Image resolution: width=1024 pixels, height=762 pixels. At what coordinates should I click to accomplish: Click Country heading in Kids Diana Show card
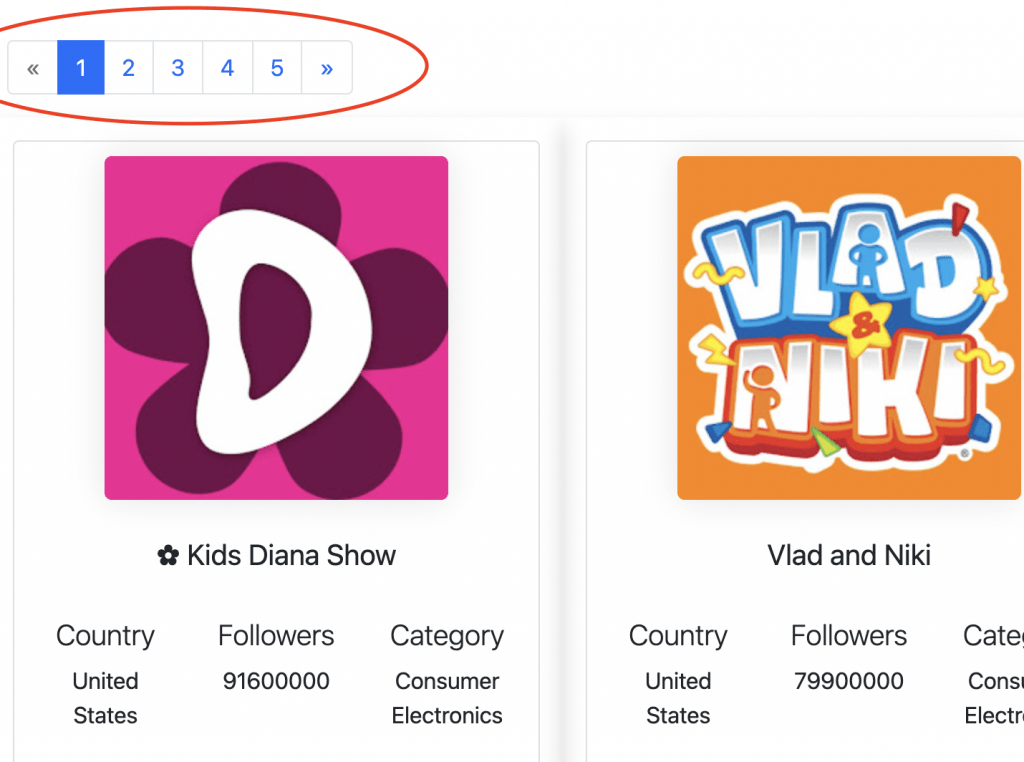105,636
